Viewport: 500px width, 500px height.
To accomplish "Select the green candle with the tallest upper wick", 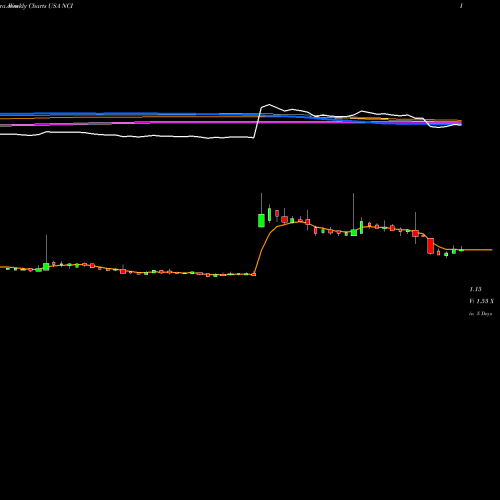I will pos(354,232).
